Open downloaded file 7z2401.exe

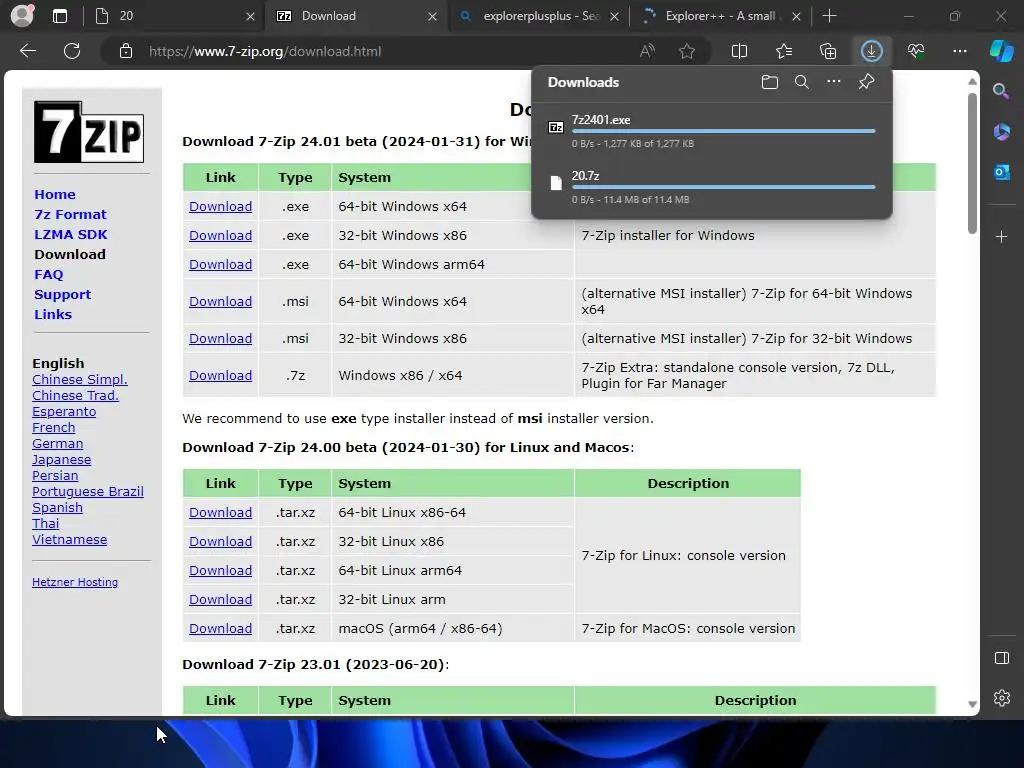tap(601, 120)
